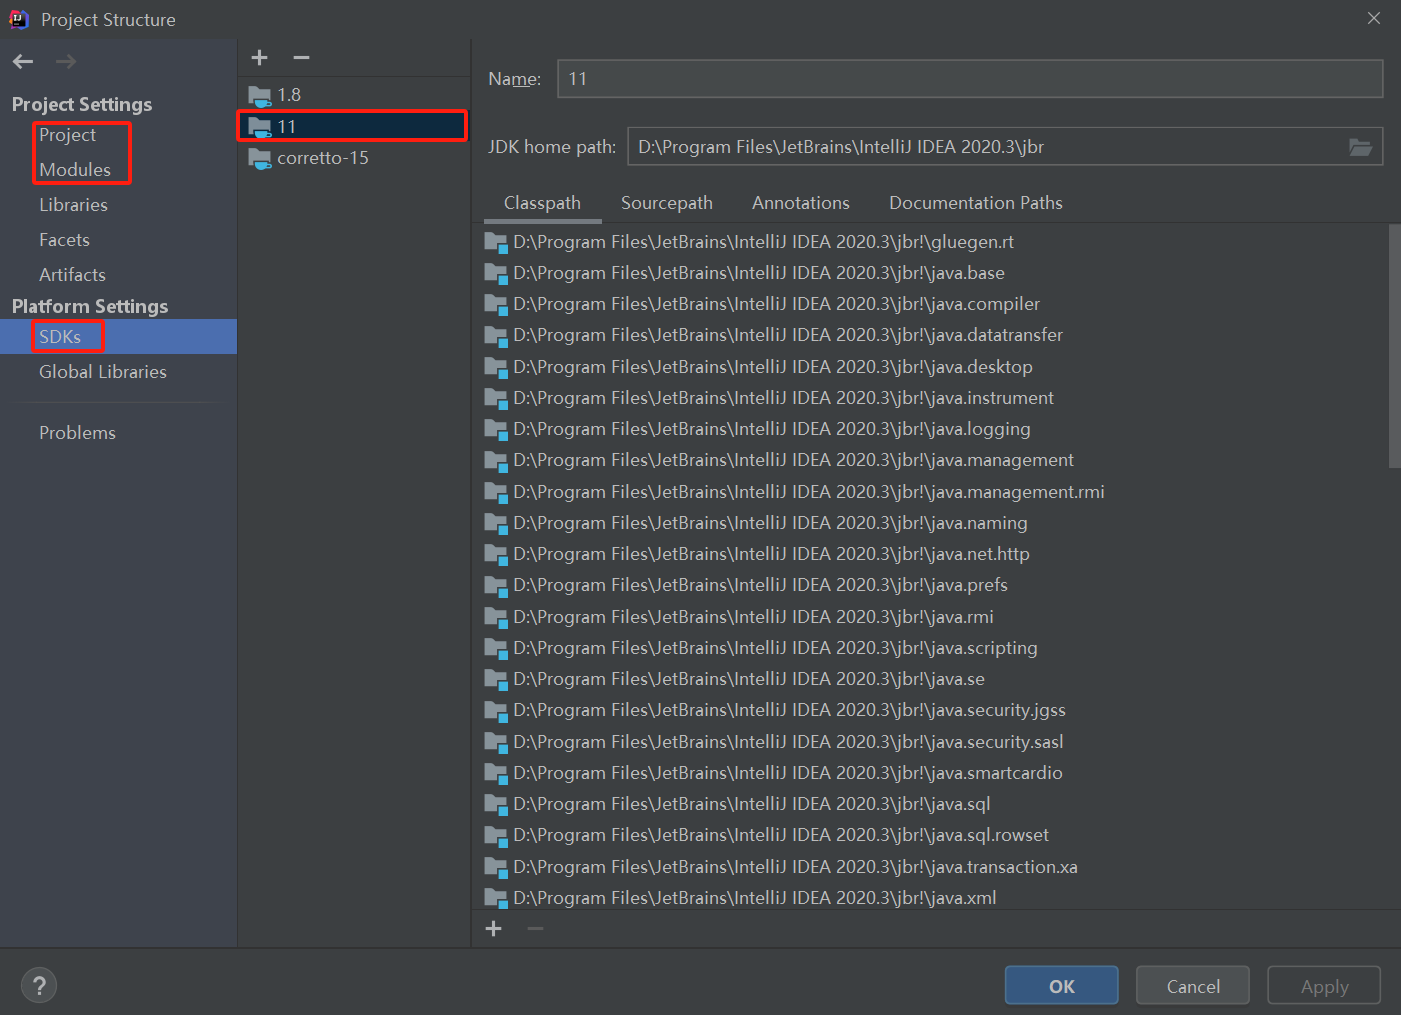Viewport: 1401px width, 1015px height.
Task: Open SDKs platform settings
Action: [x=118, y=337]
